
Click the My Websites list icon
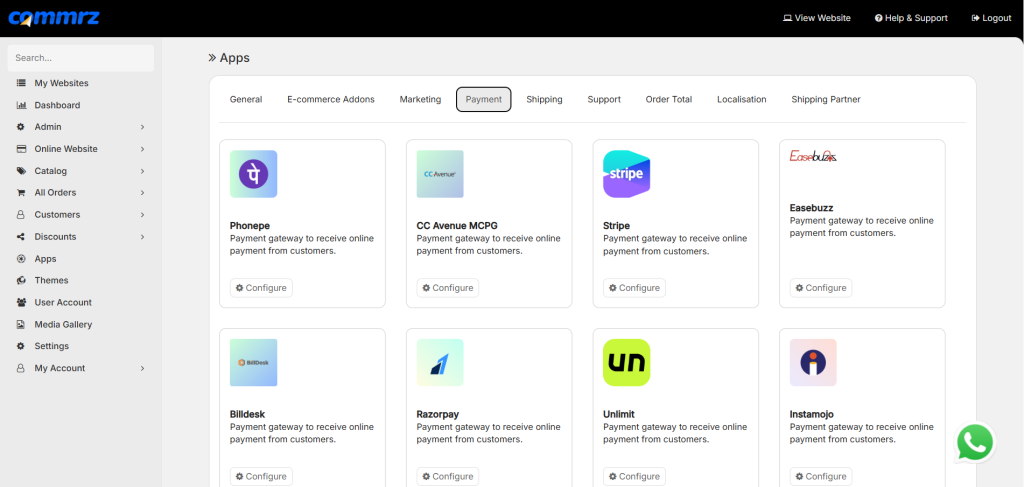pyautogui.click(x=21, y=83)
